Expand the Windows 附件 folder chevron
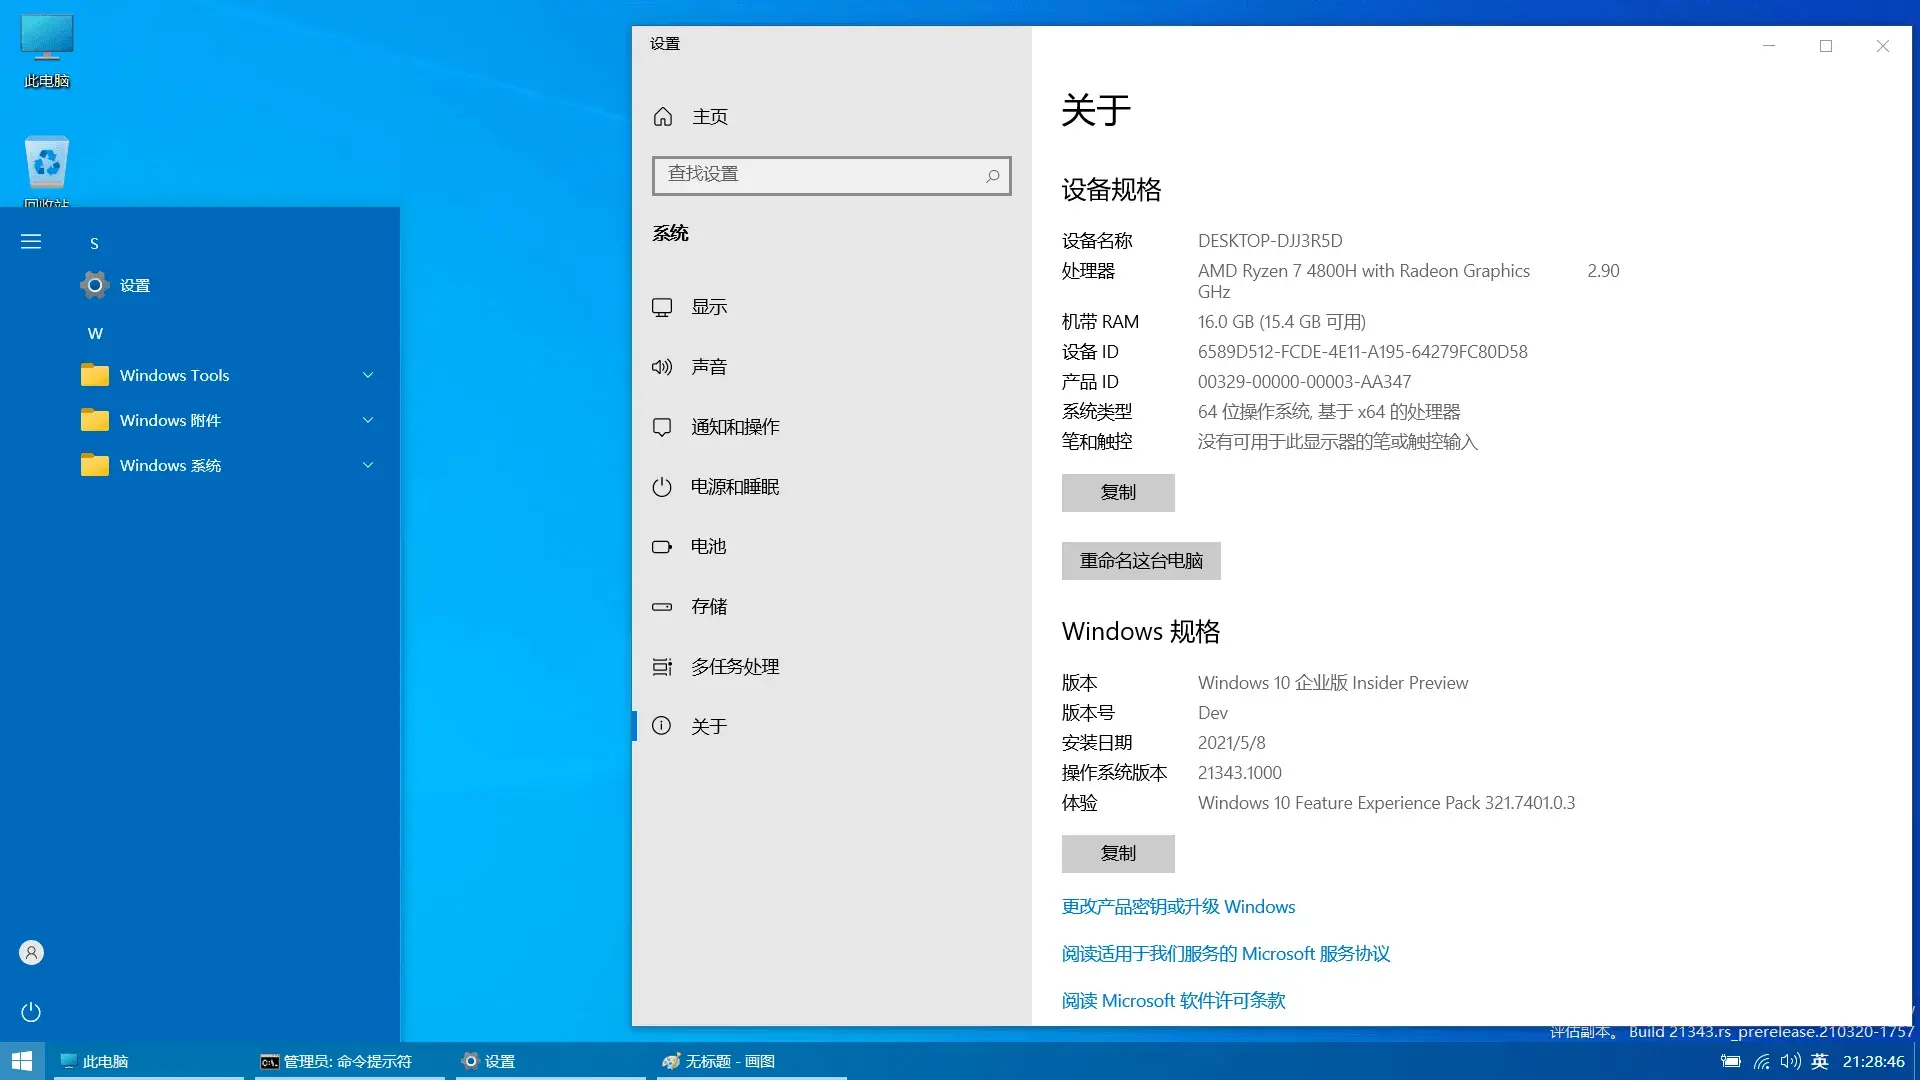 (368, 420)
